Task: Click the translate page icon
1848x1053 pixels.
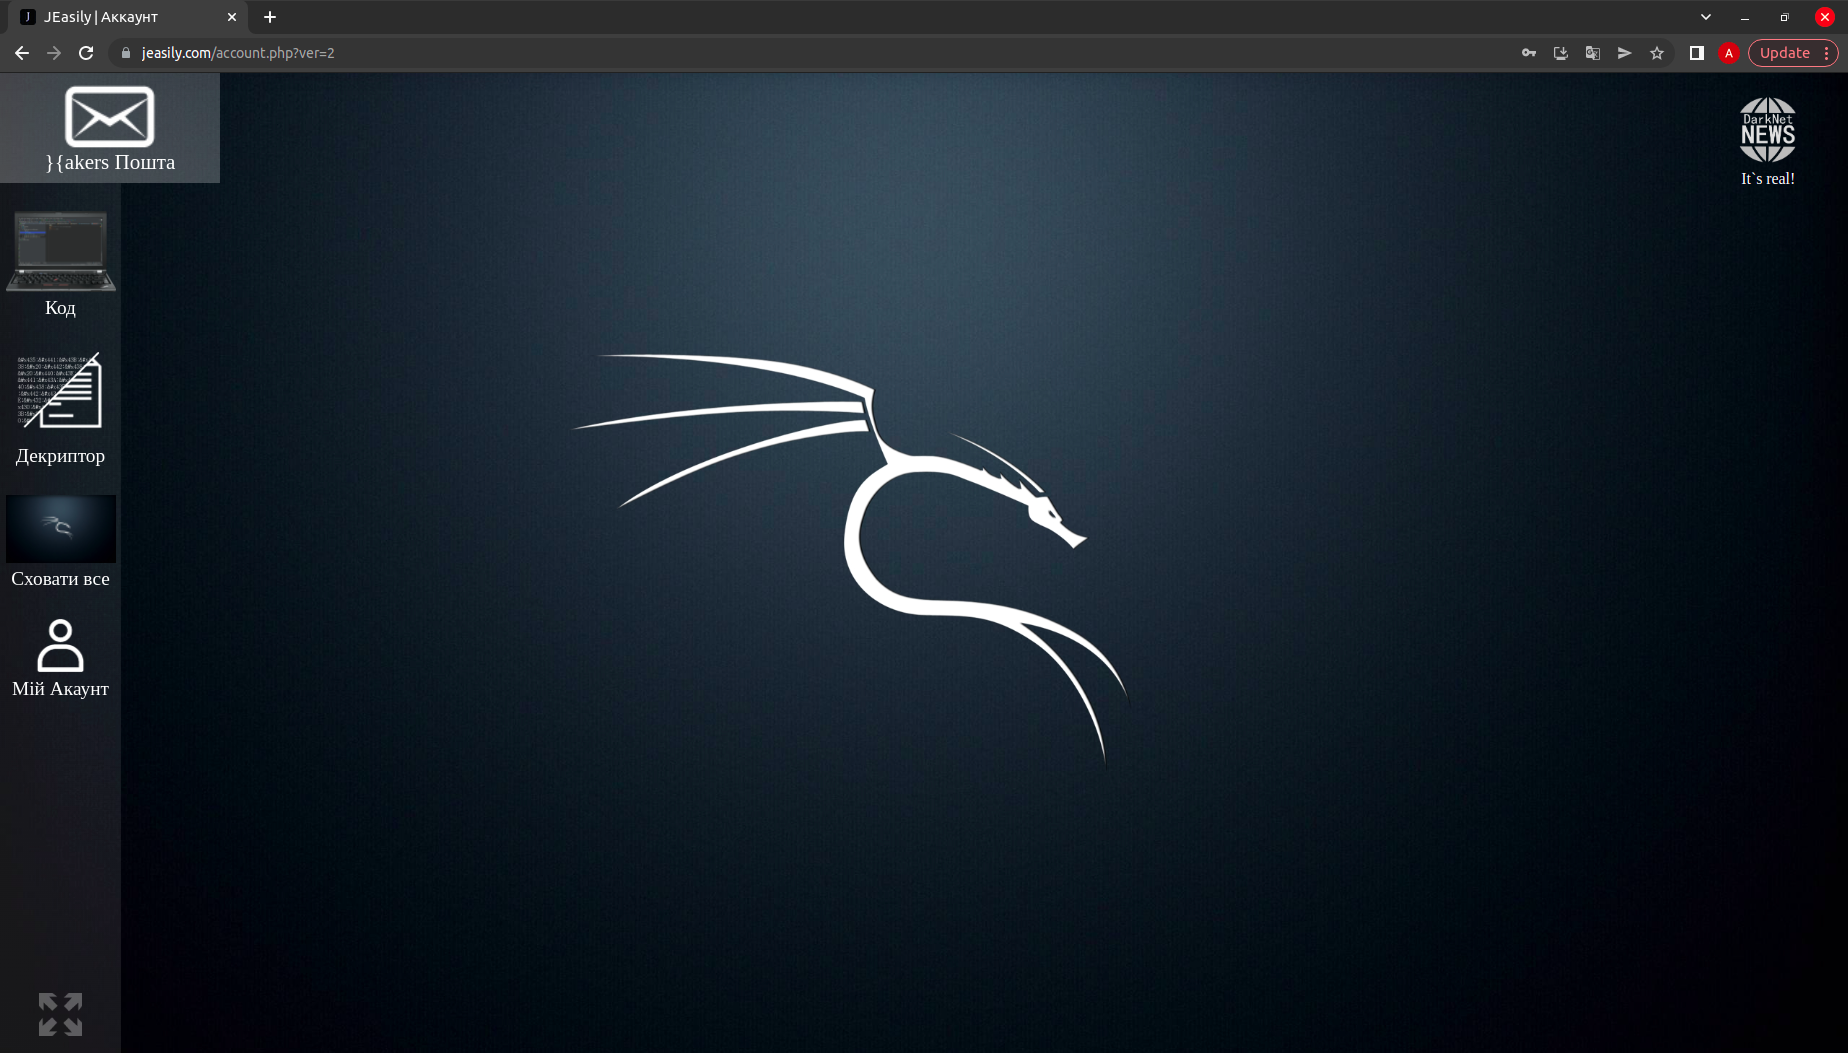Action: [1593, 53]
